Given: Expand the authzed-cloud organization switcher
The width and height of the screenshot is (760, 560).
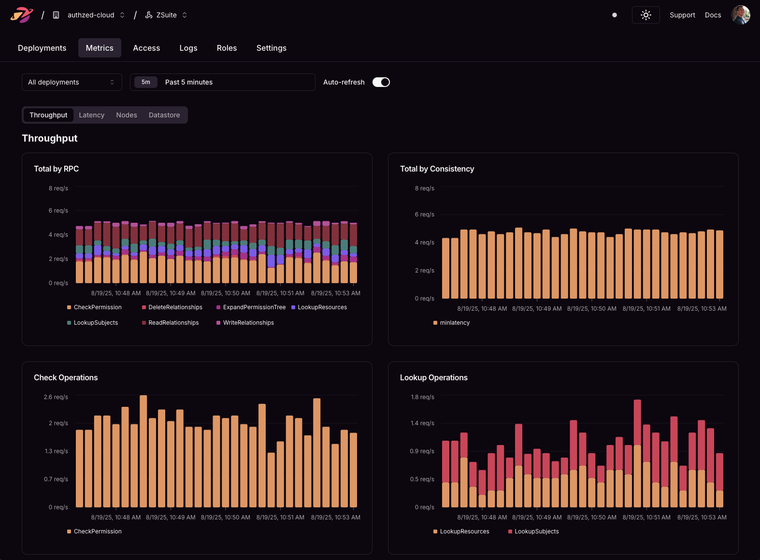Looking at the screenshot, I should click(122, 15).
